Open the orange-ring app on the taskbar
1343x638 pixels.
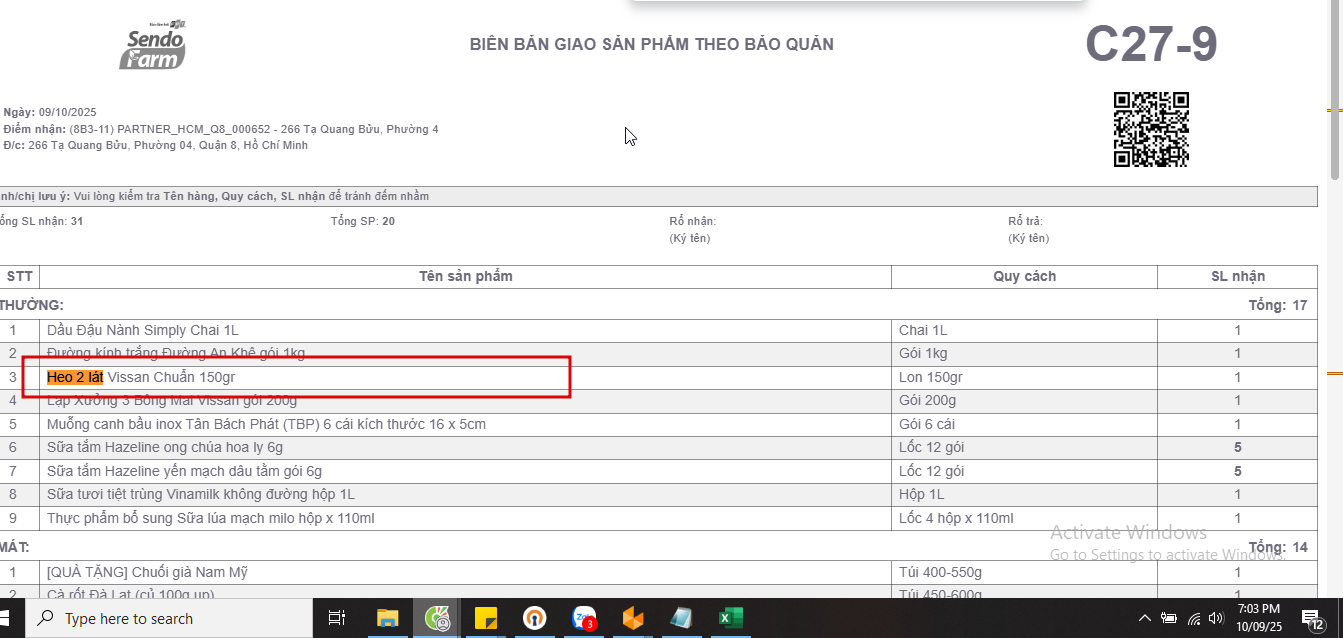(x=535, y=619)
